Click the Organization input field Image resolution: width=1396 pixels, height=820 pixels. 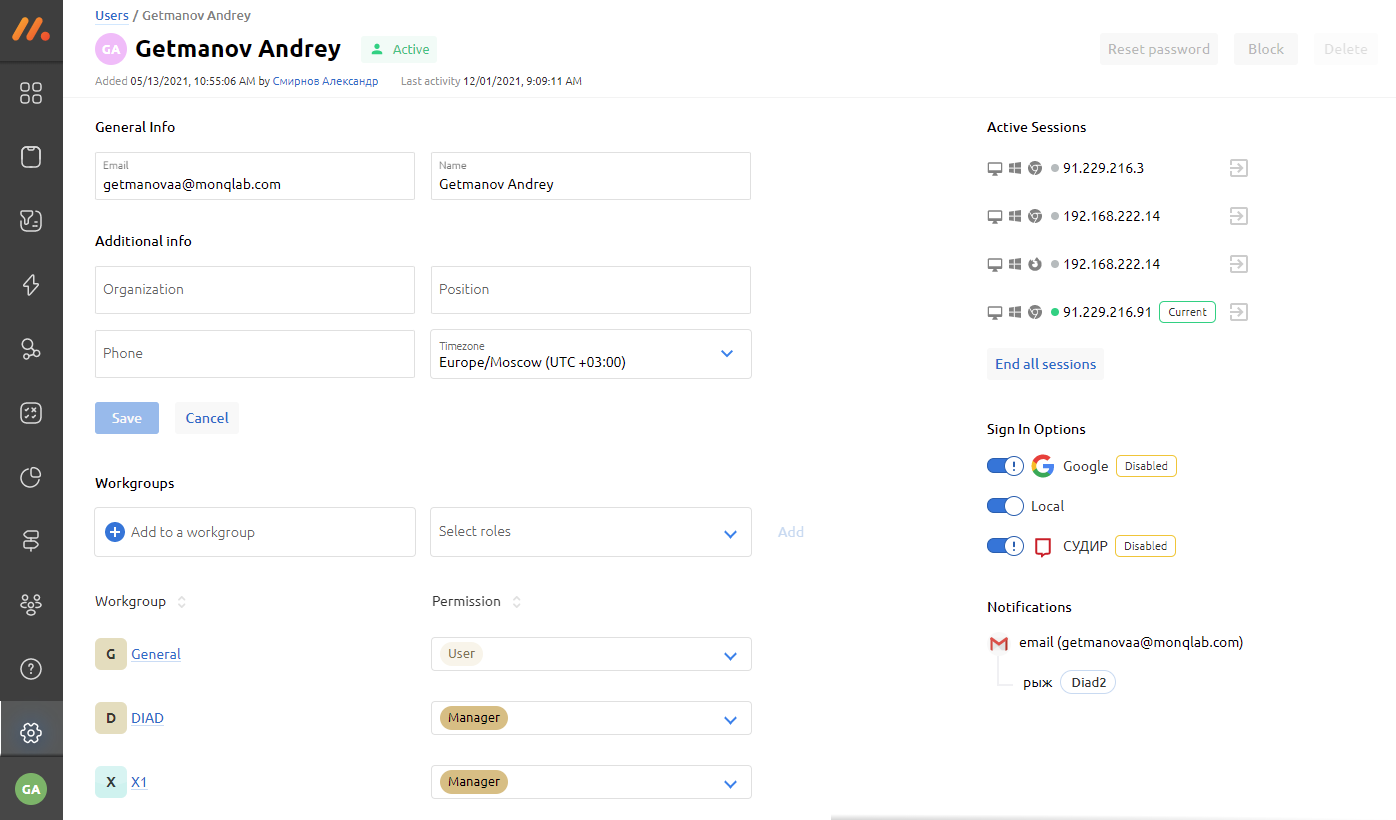[x=255, y=290]
